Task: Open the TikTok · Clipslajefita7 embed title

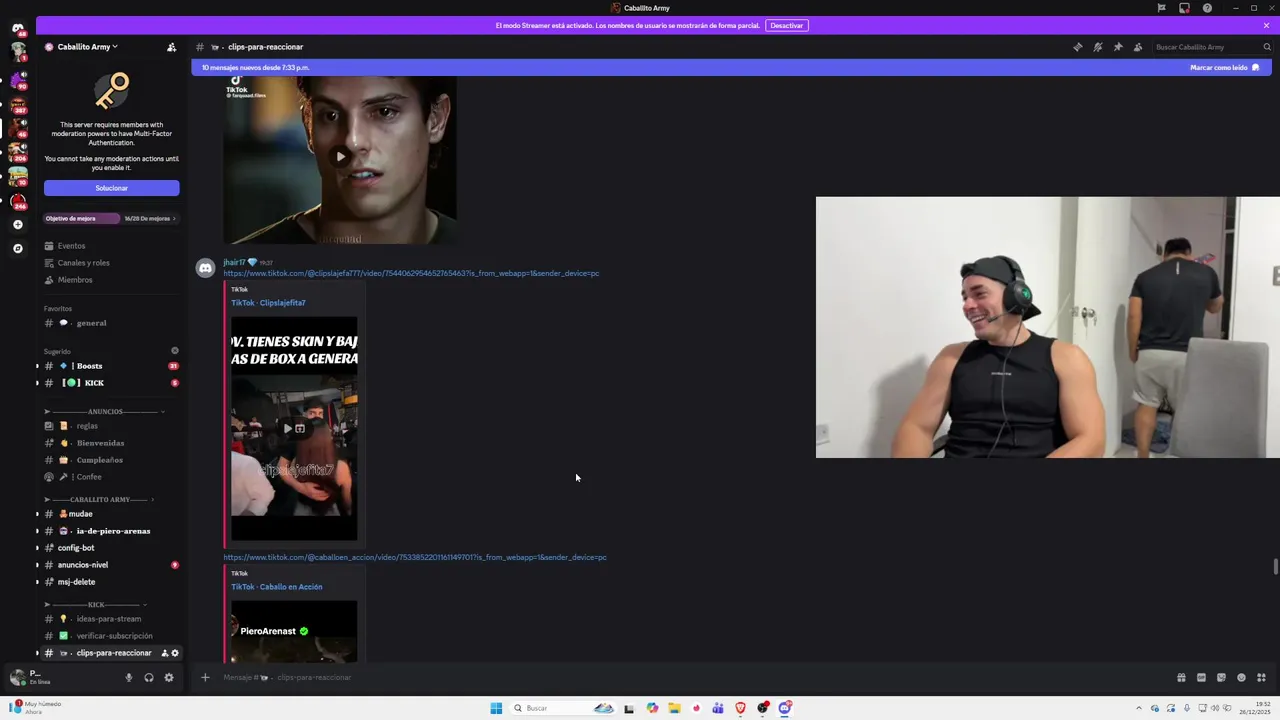Action: click(268, 303)
